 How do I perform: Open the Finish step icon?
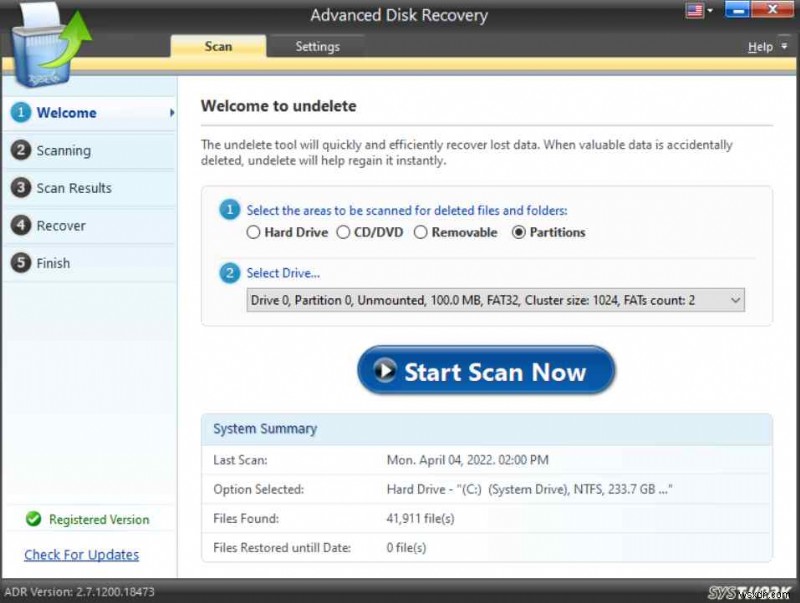click(22, 263)
